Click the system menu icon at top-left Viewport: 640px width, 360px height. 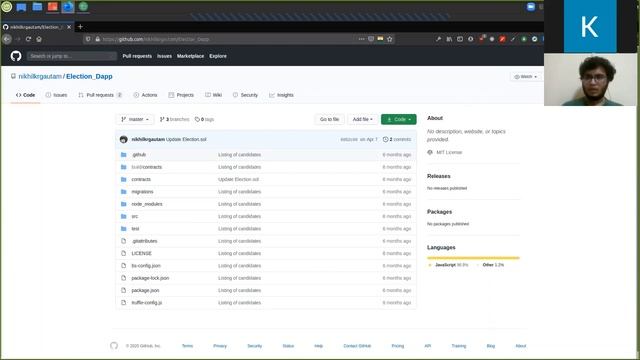pos(7,7)
